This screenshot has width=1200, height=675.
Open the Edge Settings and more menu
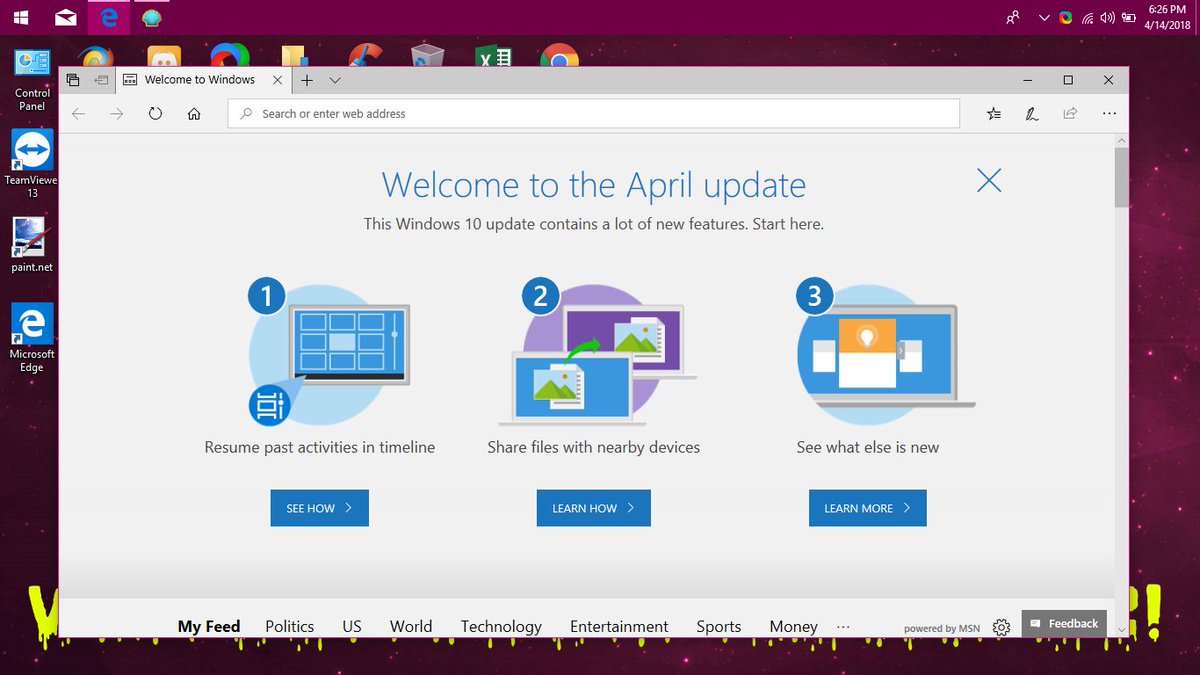click(x=1109, y=113)
